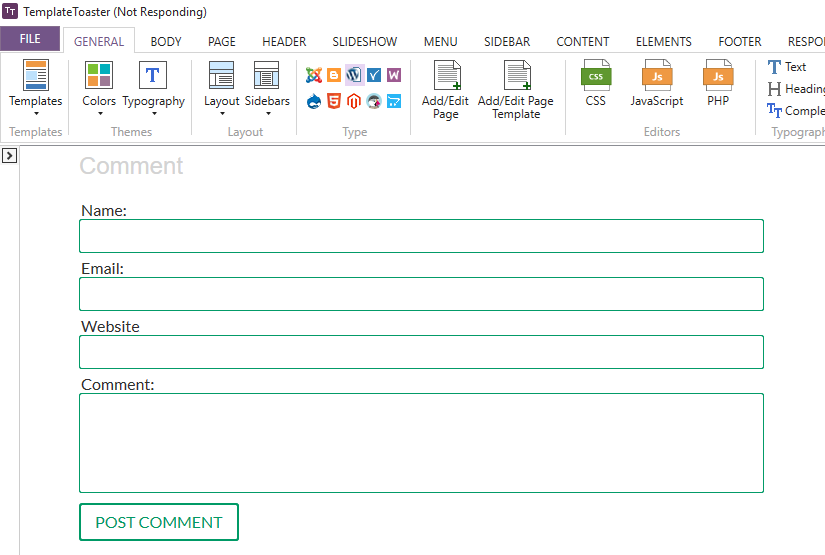Expand the Templates dropdown
825x555 pixels.
click(x=36, y=88)
